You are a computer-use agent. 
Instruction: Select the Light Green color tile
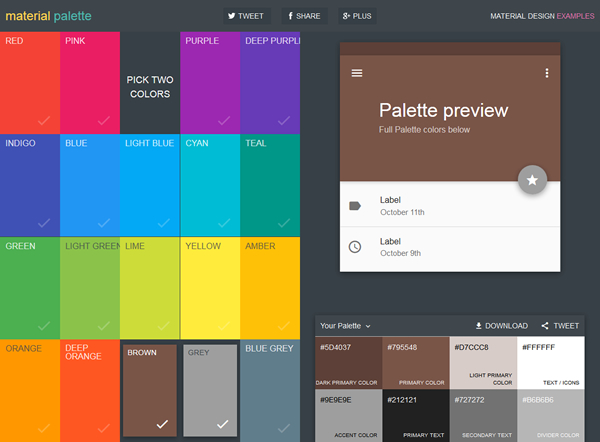tap(90, 288)
